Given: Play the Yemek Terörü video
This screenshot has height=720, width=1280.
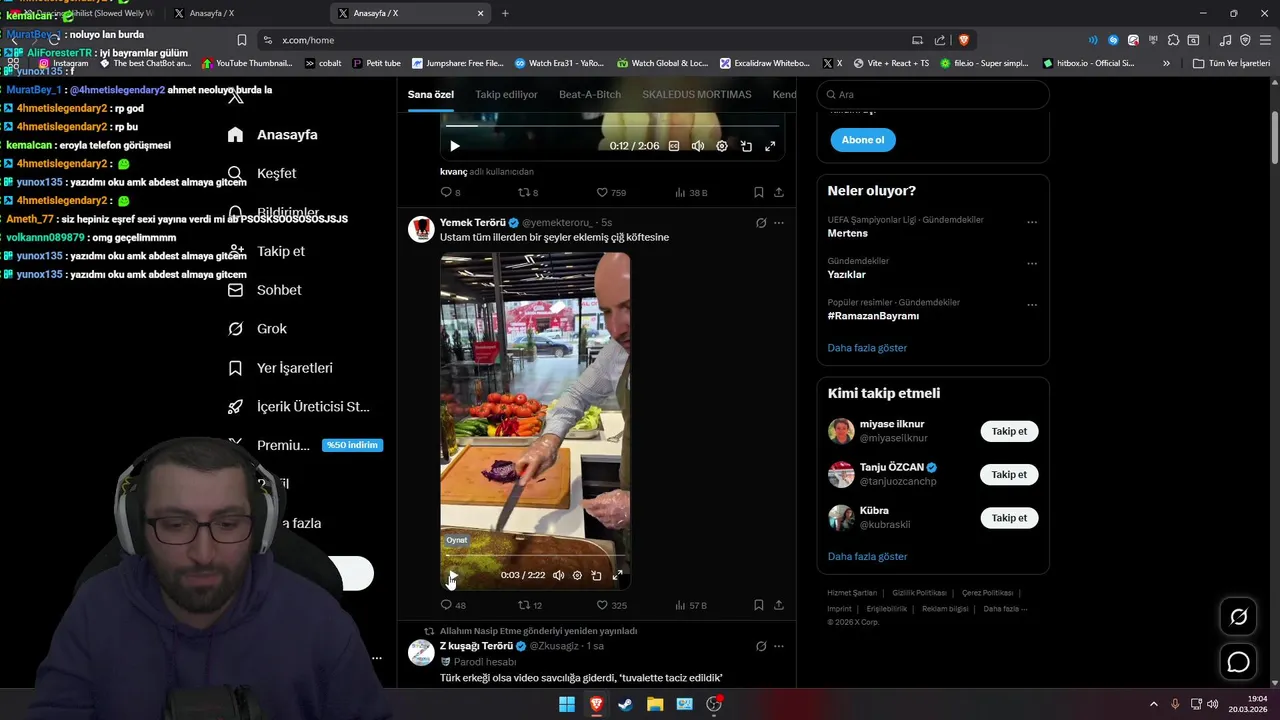Looking at the screenshot, I should click(453, 576).
